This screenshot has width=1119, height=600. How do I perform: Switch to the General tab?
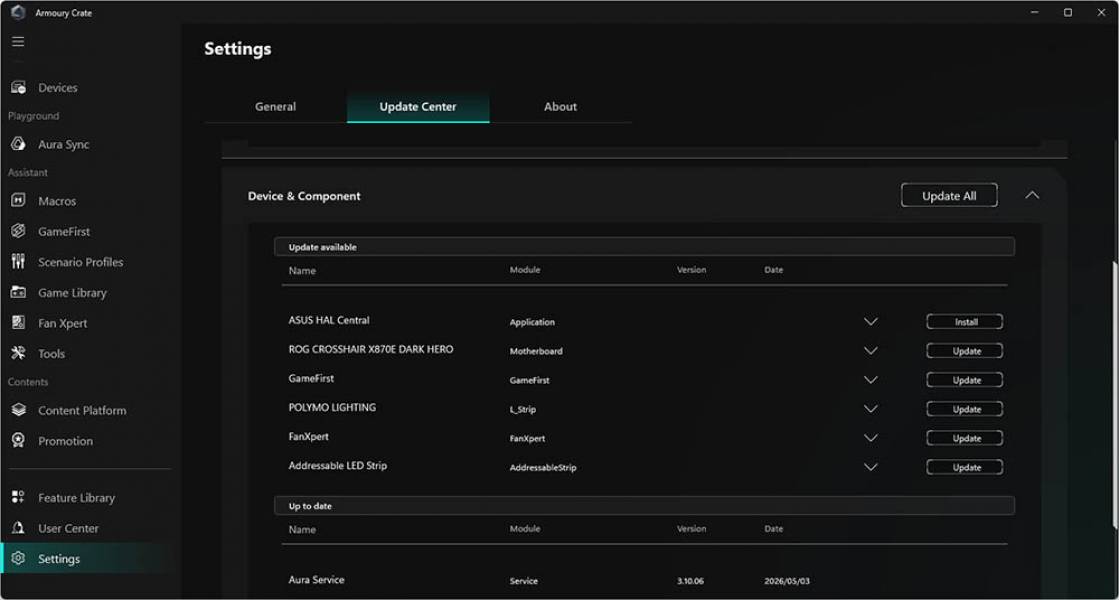275,106
